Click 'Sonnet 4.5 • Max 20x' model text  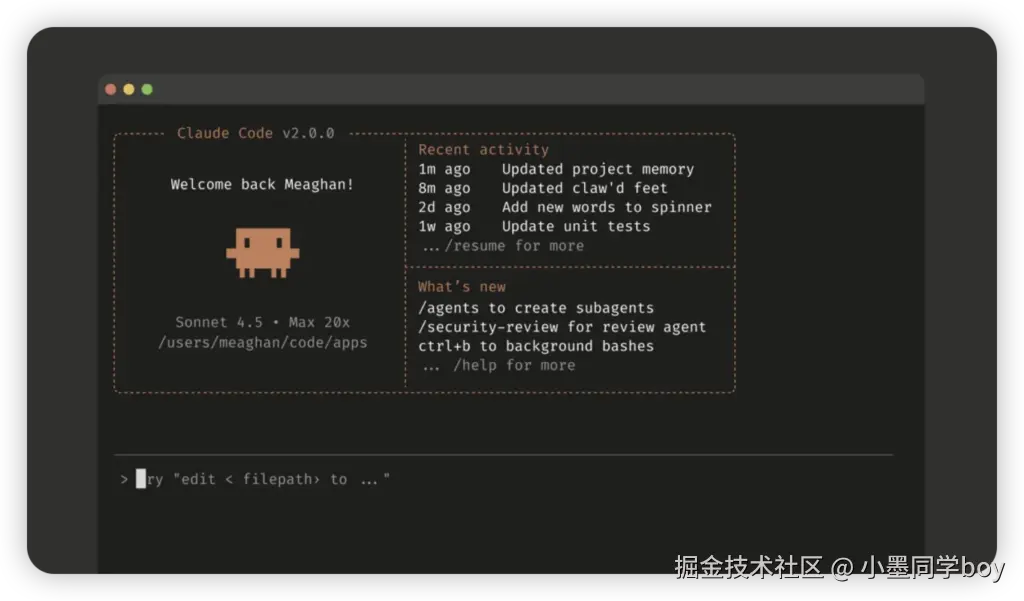click(263, 322)
